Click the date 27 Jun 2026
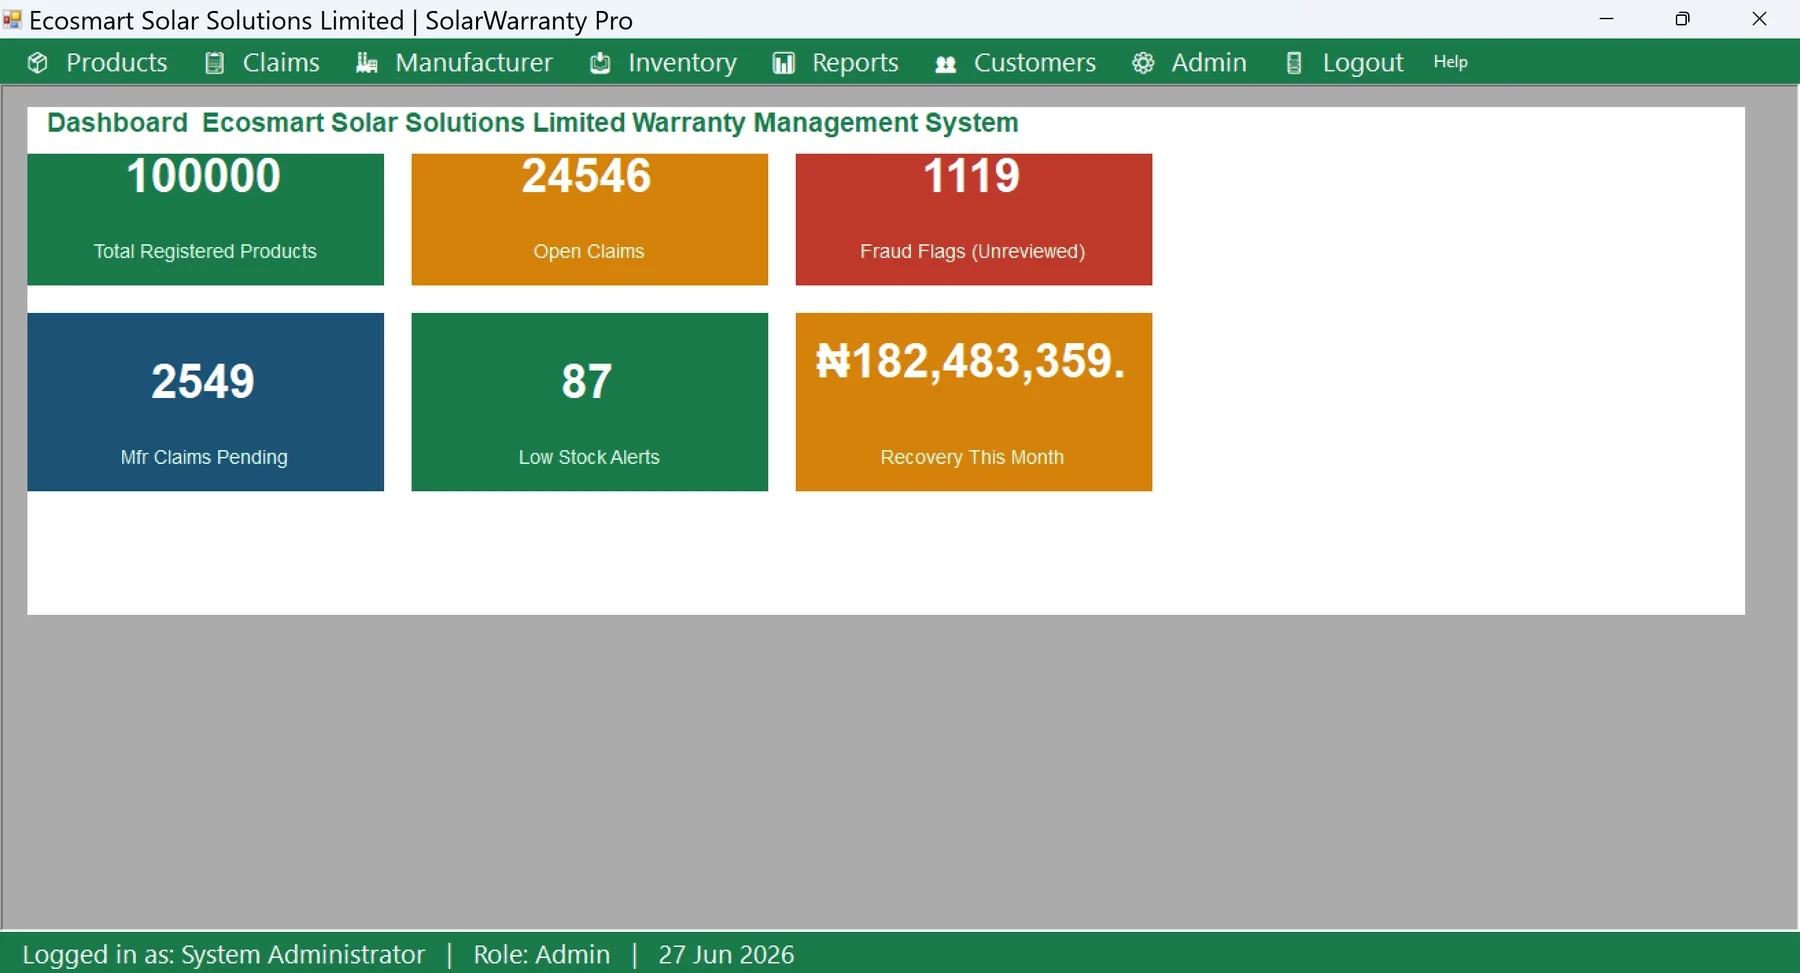 click(726, 954)
